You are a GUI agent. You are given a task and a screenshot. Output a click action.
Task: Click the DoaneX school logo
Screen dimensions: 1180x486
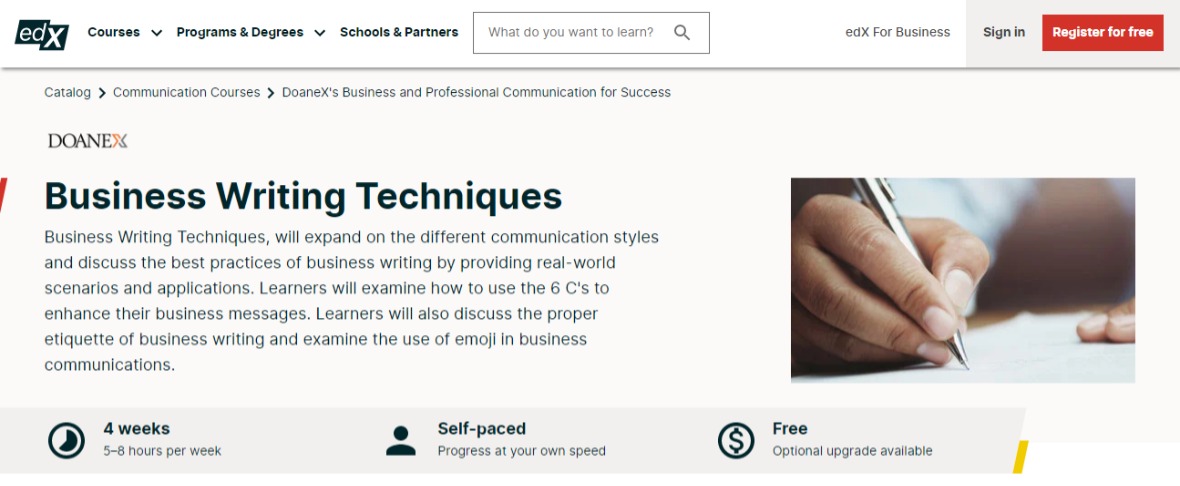click(x=87, y=141)
